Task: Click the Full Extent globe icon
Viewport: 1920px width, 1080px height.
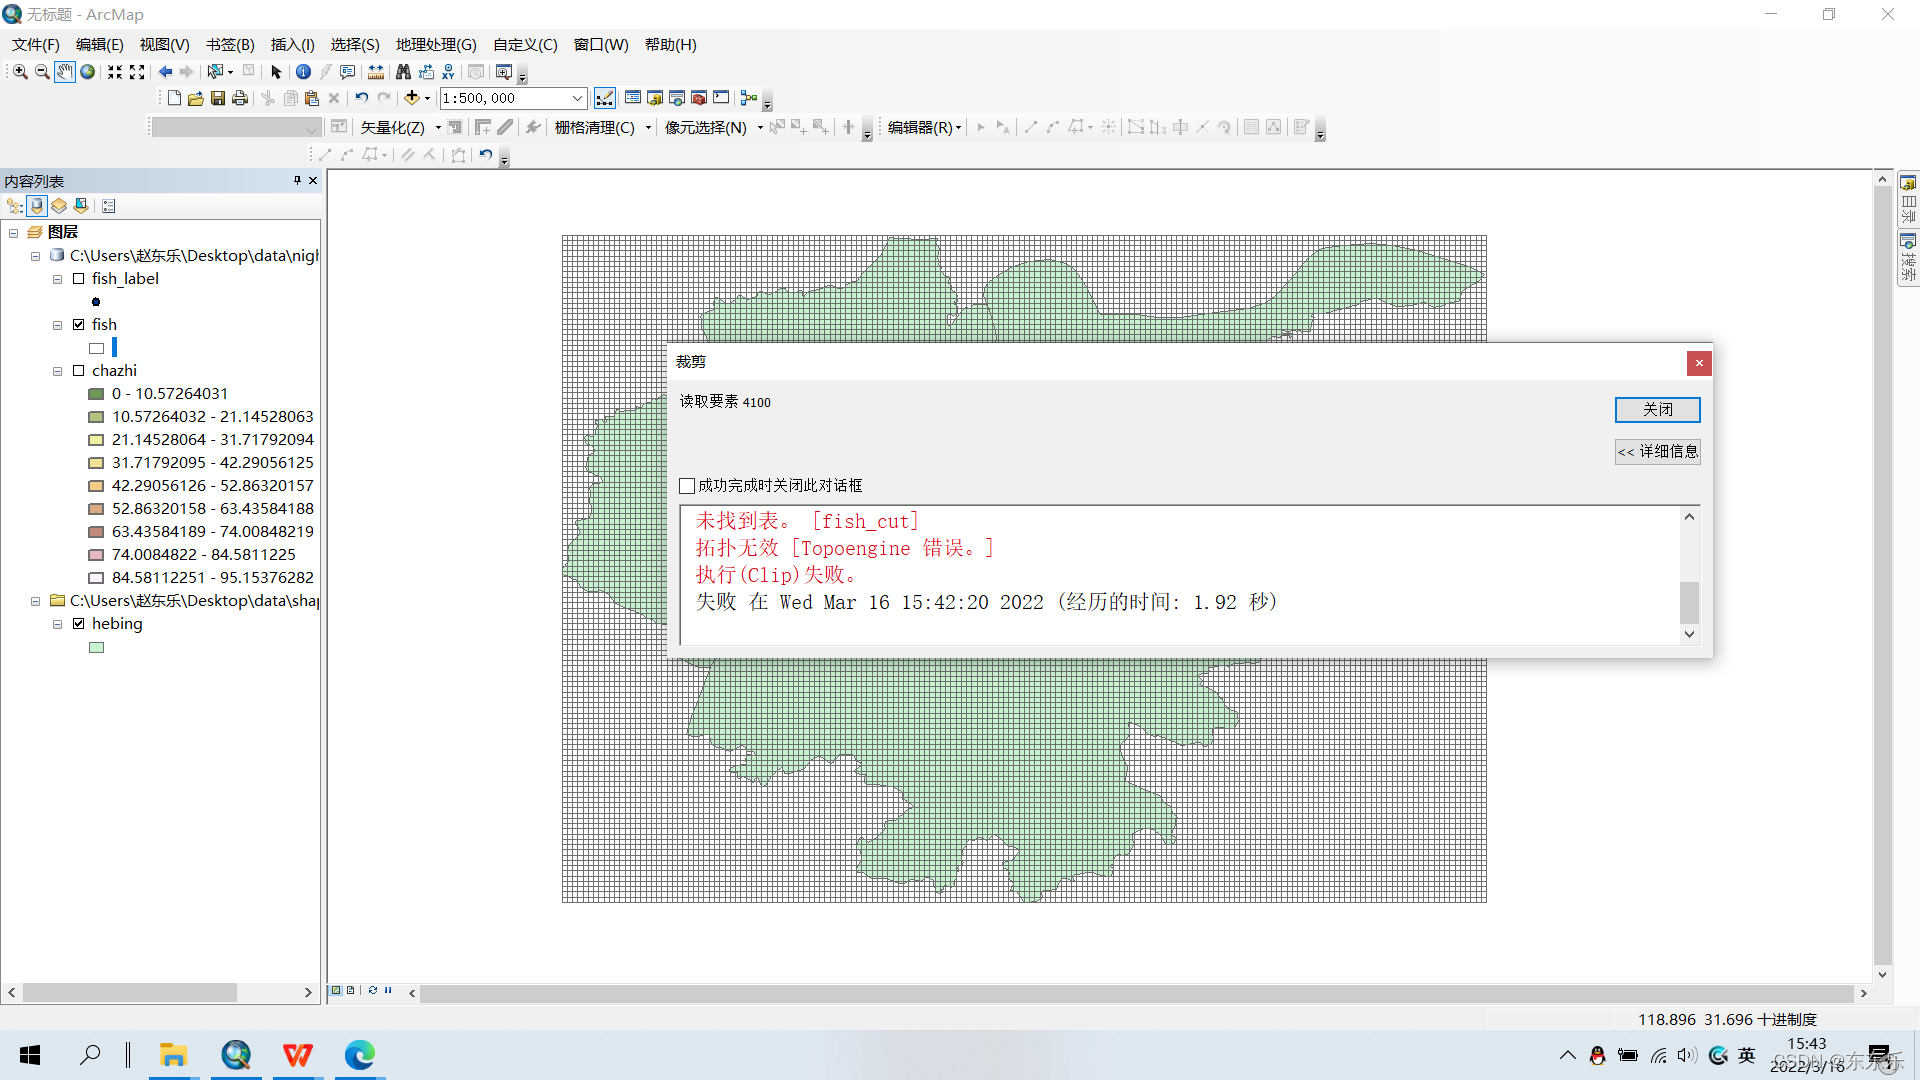Action: 88,72
